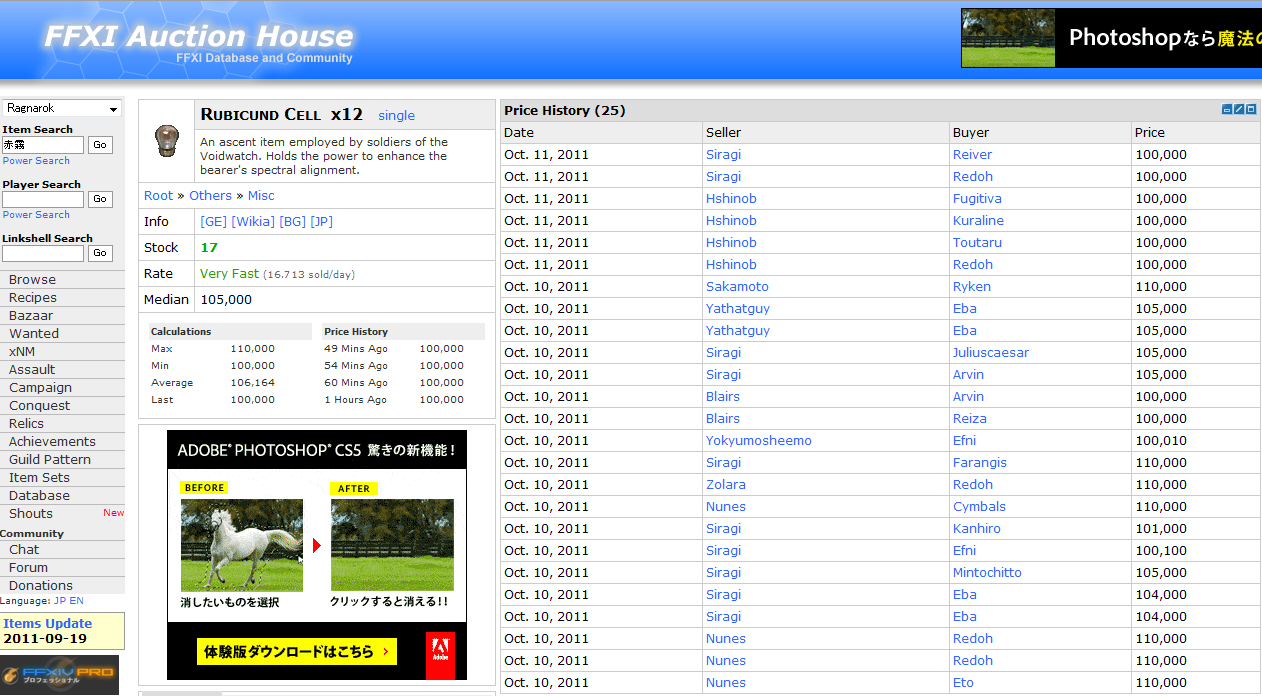Click the Rubicund Cell item icon
Image resolution: width=1262 pixels, height=696 pixels.
[x=166, y=141]
